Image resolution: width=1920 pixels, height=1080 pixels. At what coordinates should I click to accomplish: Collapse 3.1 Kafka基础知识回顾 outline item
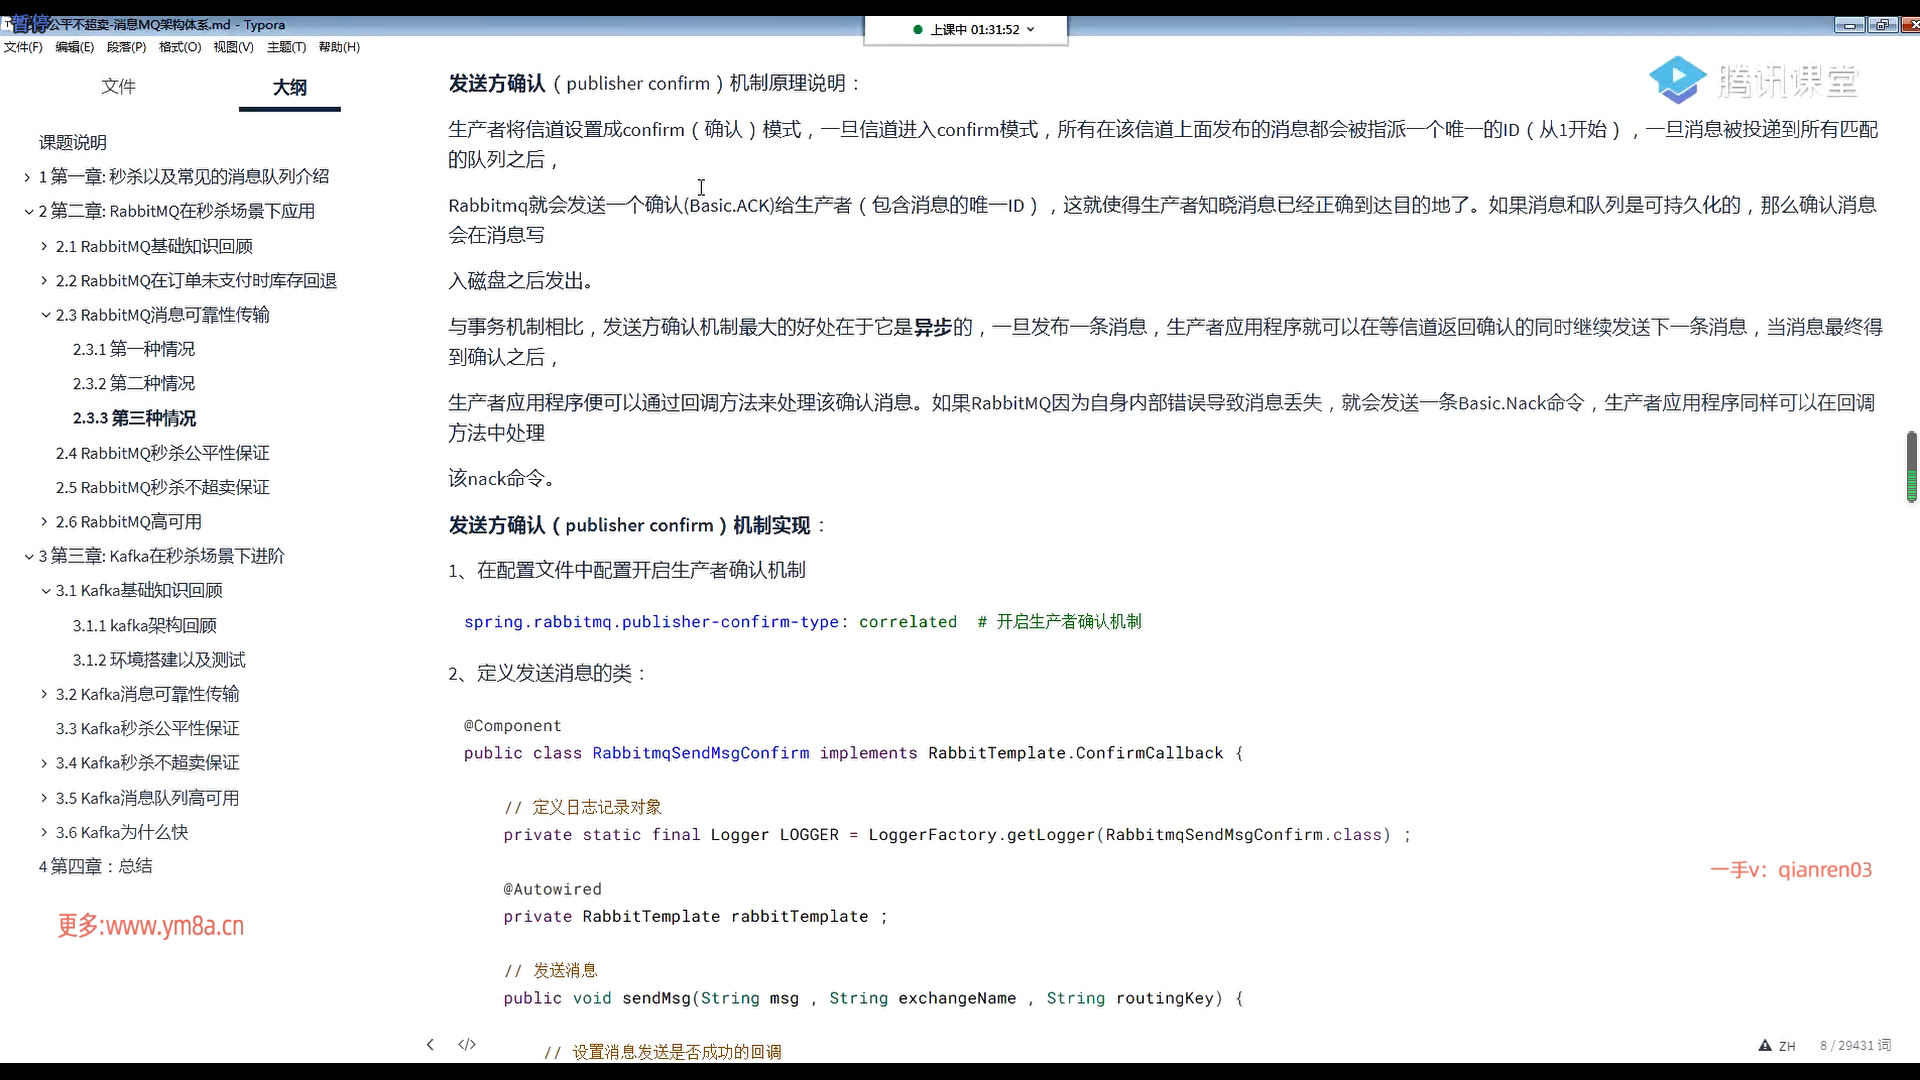coord(45,591)
